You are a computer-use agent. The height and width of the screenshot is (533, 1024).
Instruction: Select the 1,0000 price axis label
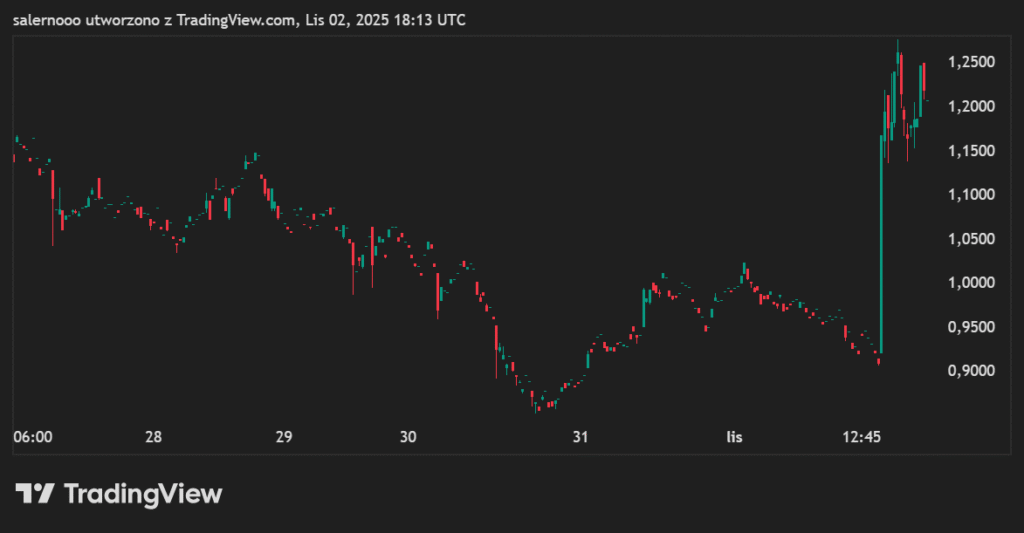(970, 282)
